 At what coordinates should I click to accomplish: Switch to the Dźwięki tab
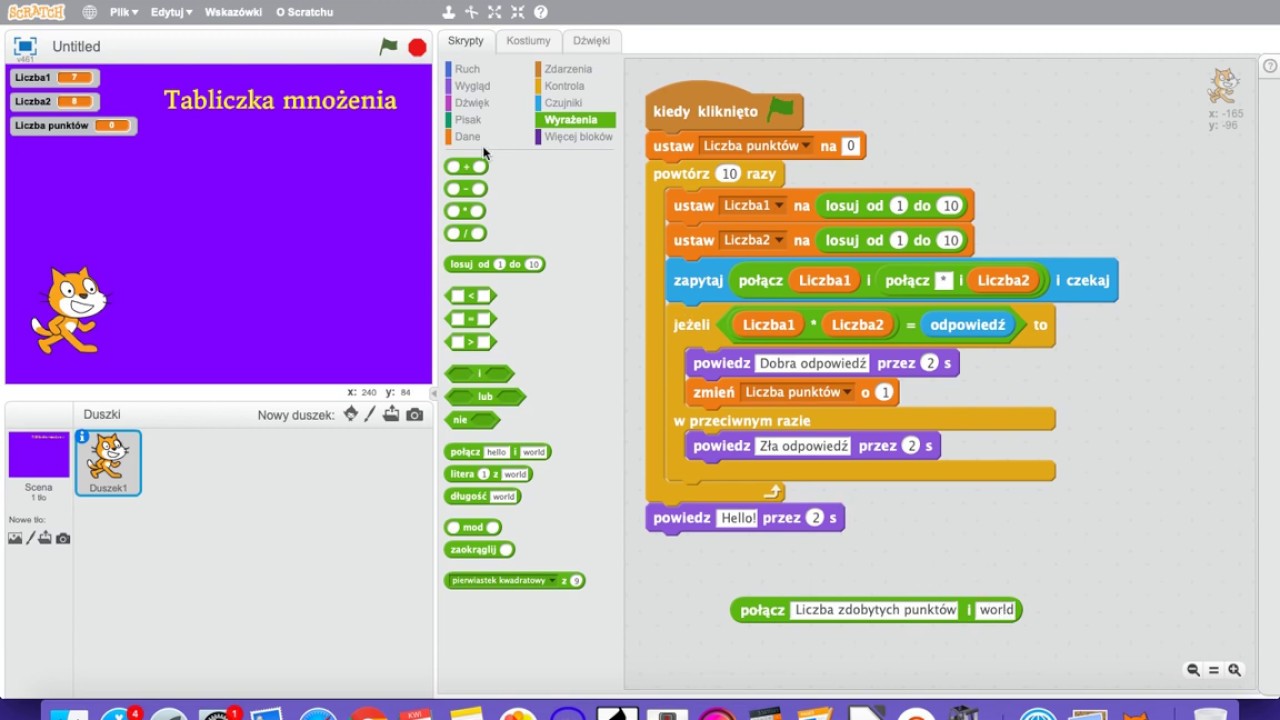(592, 41)
